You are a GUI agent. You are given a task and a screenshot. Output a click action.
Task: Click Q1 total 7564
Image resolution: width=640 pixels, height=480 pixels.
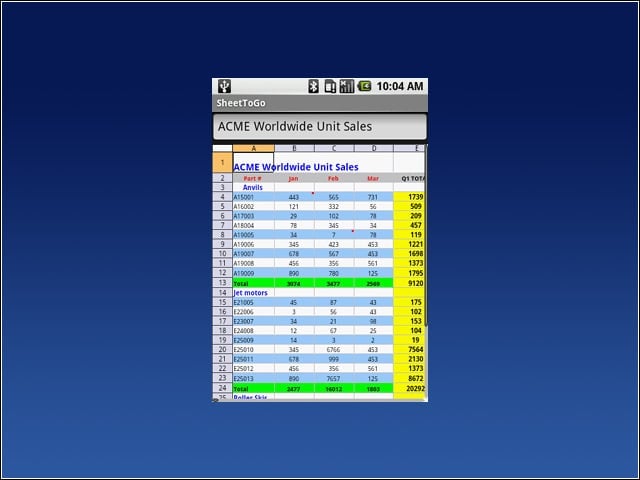click(x=409, y=349)
